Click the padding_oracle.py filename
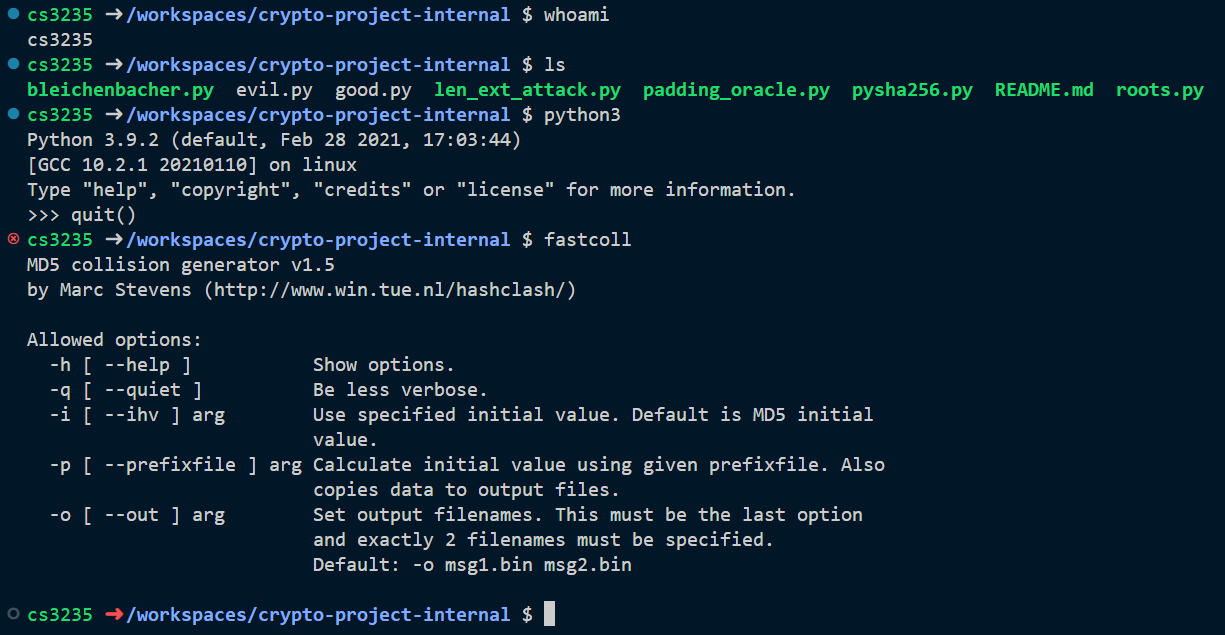This screenshot has height=635, width=1225. [736, 90]
